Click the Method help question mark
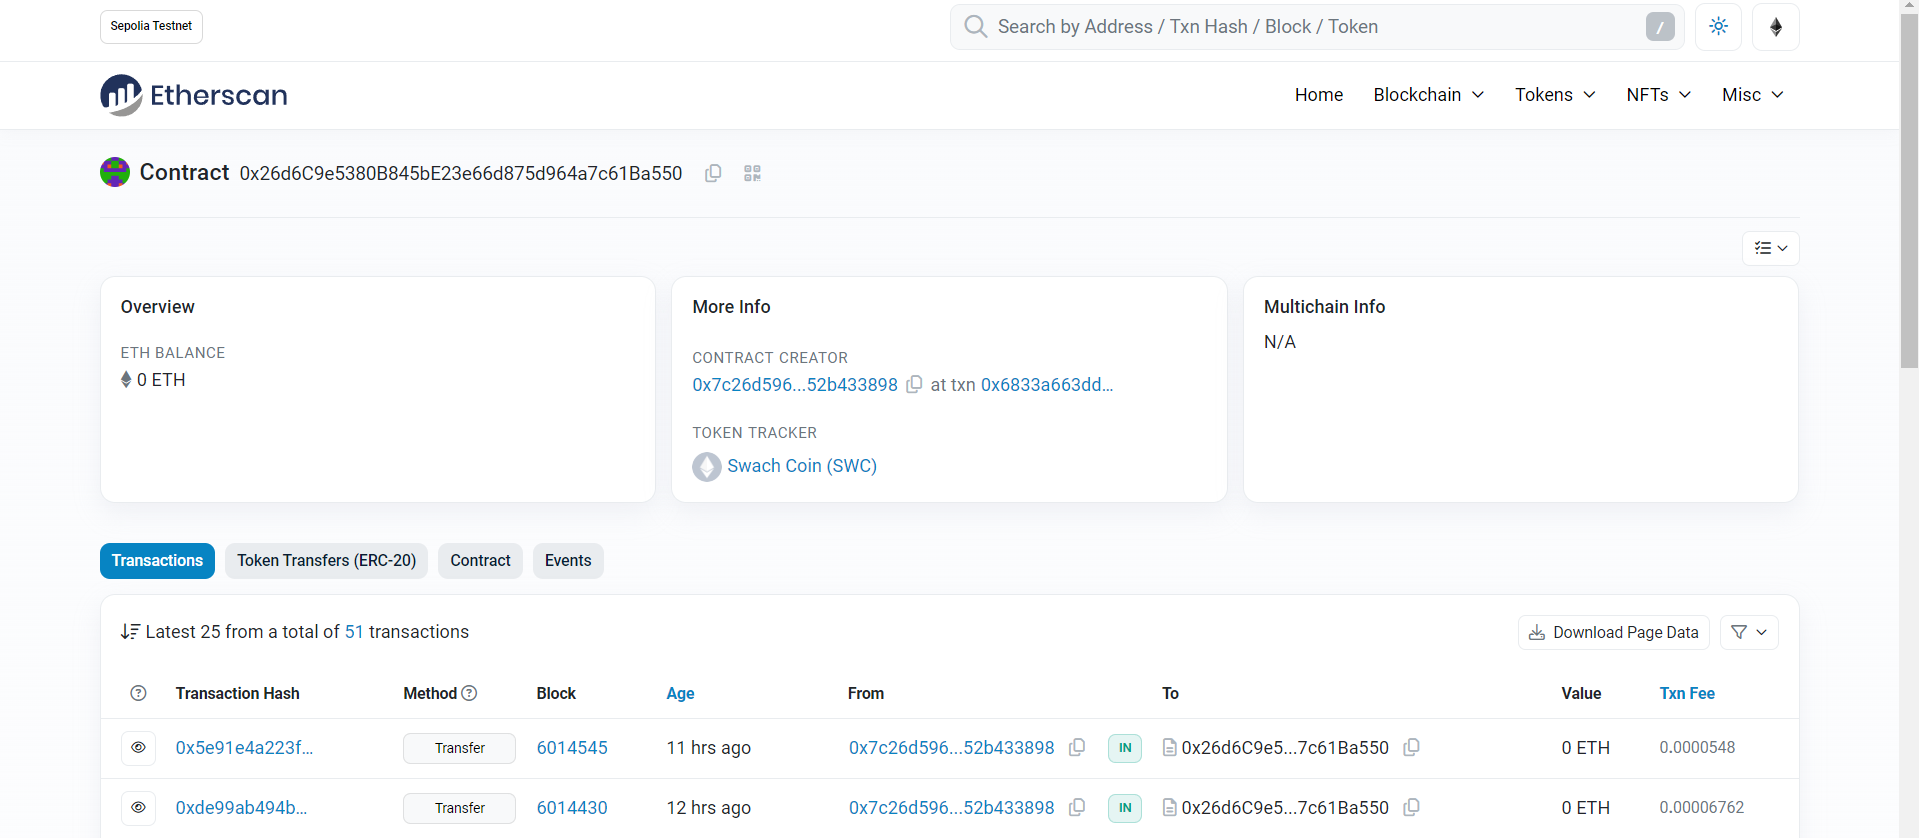This screenshot has width=1919, height=838. pos(469,693)
